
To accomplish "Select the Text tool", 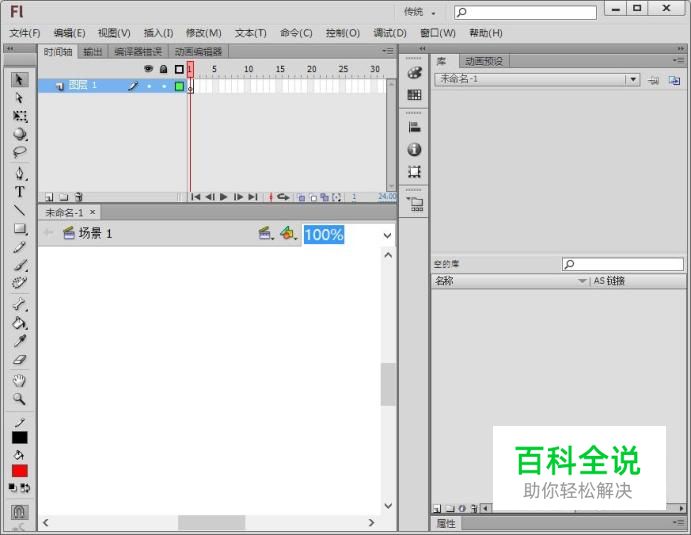I will point(19,192).
